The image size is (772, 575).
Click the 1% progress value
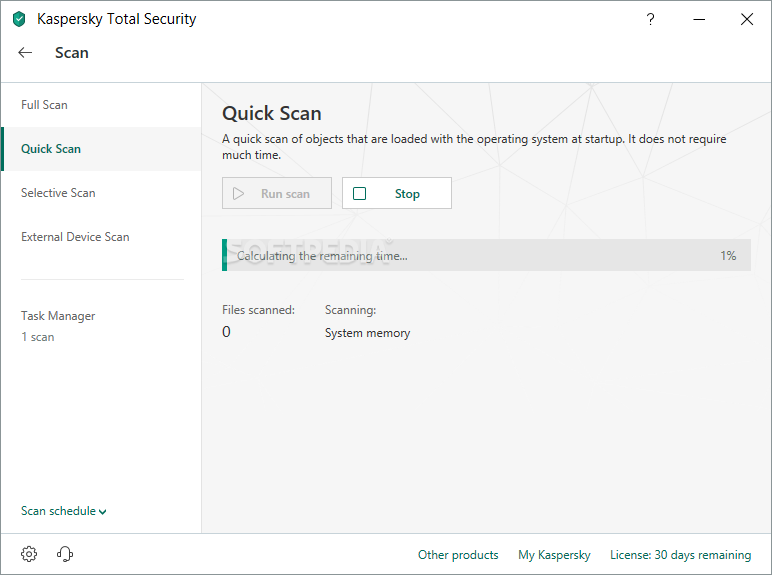[x=728, y=256]
